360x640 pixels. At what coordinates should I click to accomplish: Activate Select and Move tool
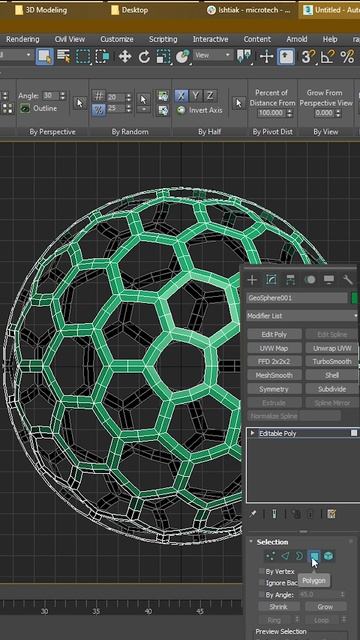click(124, 56)
